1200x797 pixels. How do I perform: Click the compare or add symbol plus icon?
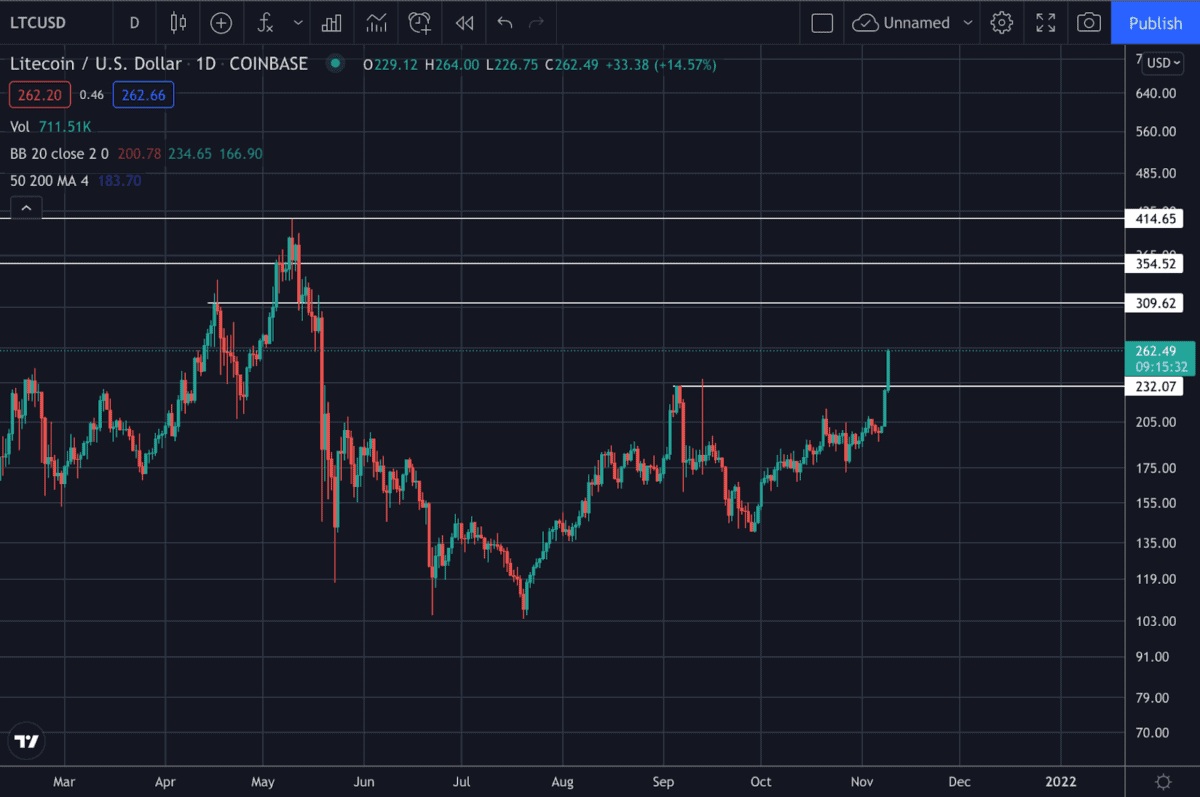pos(221,22)
